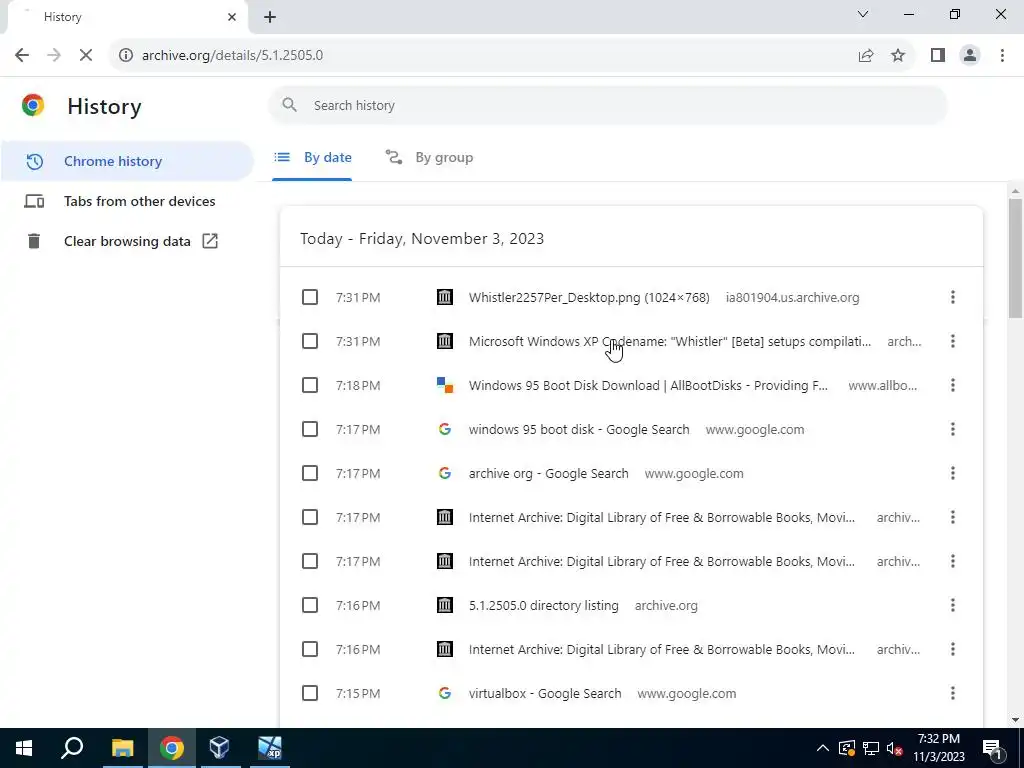Viewport: 1024px width, 768px height.
Task: Open the XP virtual machine taskbar icon
Action: (x=270, y=748)
